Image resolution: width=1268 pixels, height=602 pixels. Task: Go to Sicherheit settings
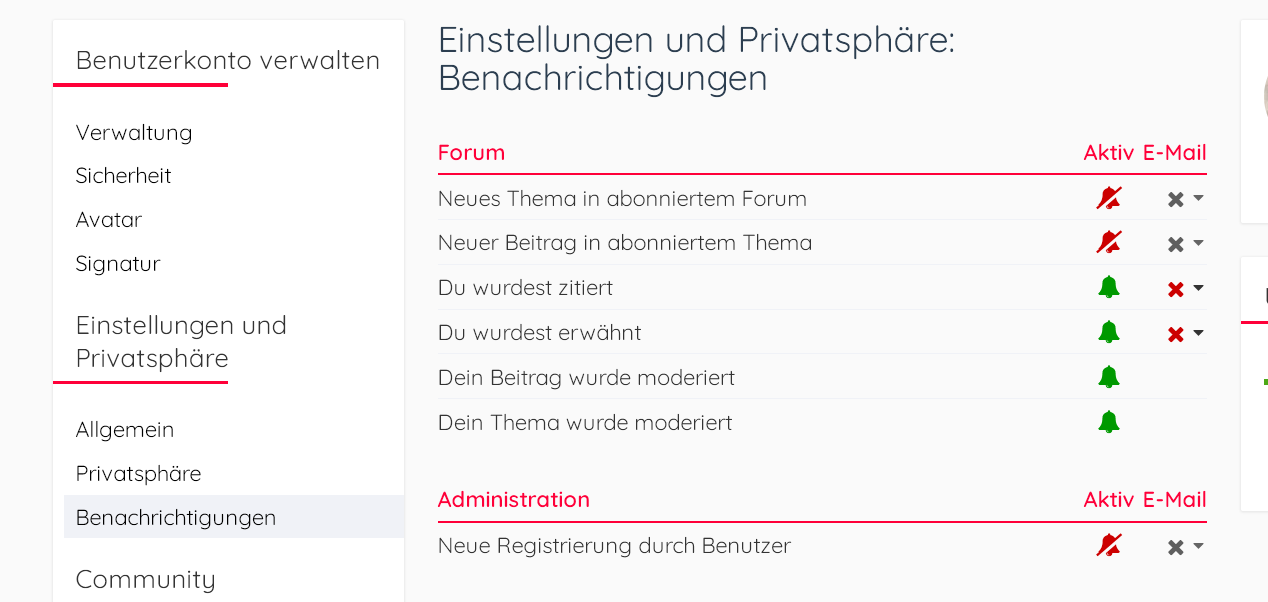point(123,176)
